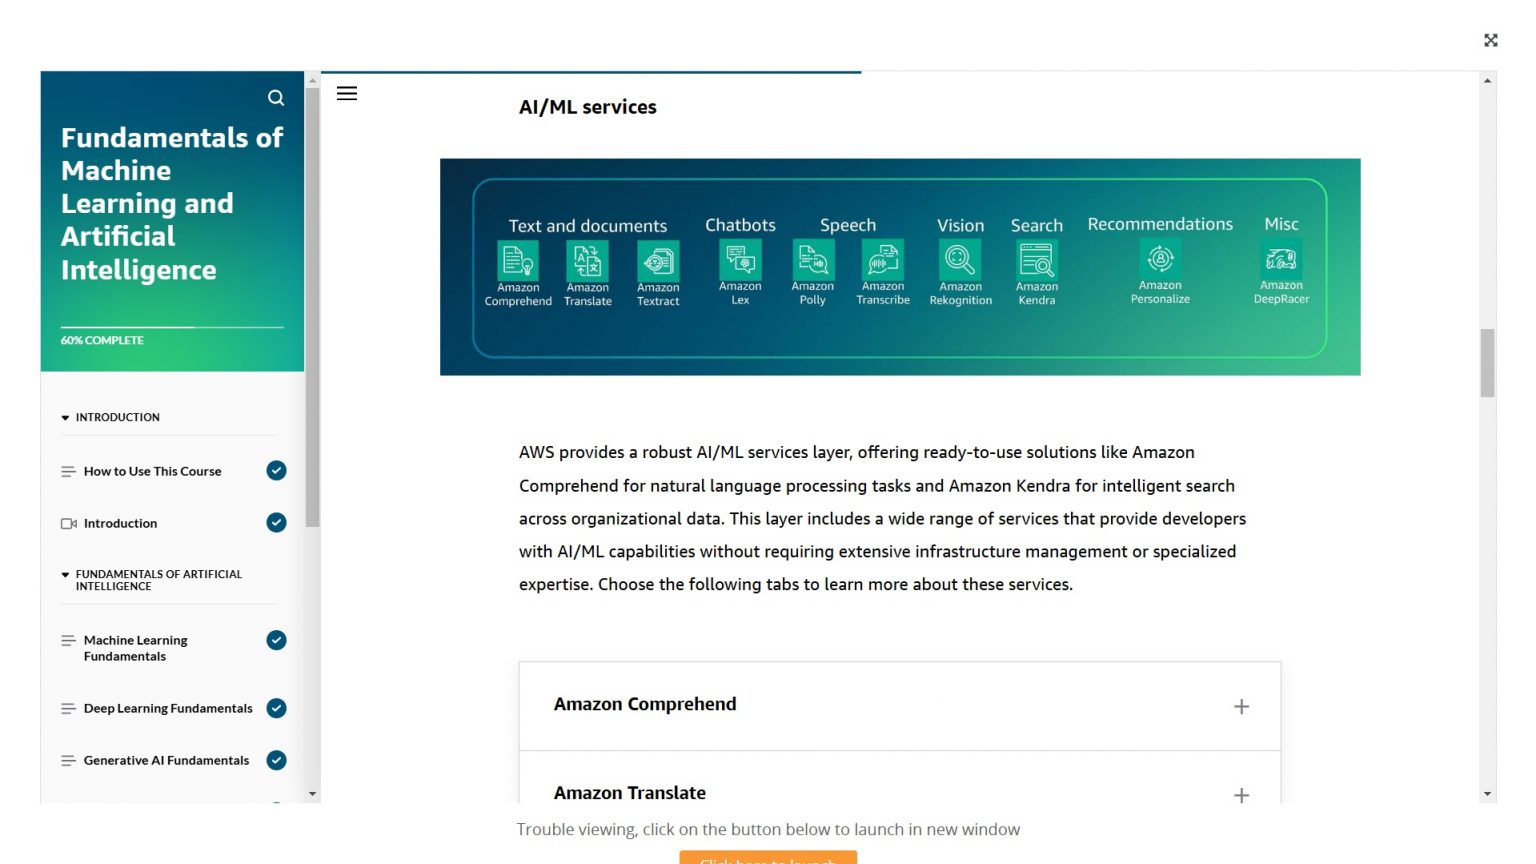This screenshot has width=1536, height=864.
Task: Click the main content vertical scrollbar thumb
Action: 1488,362
